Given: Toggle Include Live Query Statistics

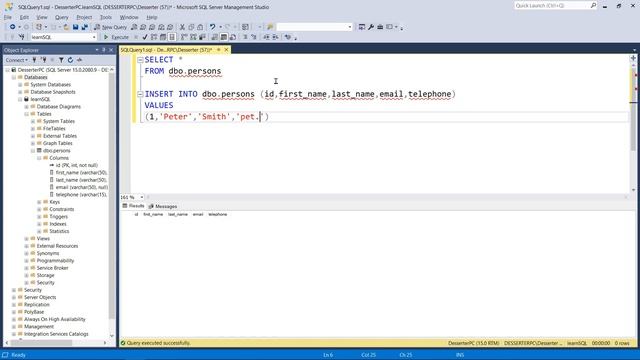Looking at the screenshot, I should click(193, 37).
